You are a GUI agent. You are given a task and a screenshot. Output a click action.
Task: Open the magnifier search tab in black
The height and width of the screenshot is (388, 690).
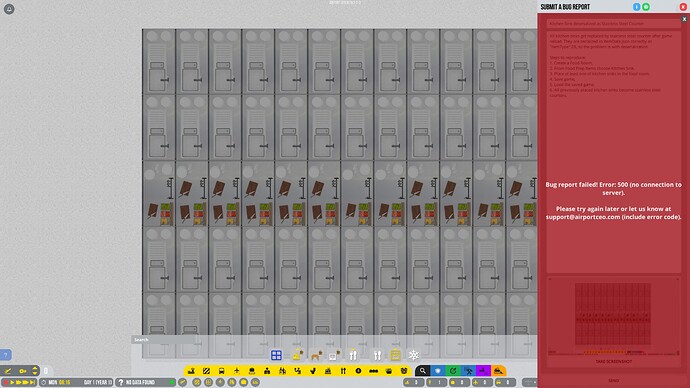pos(422,371)
